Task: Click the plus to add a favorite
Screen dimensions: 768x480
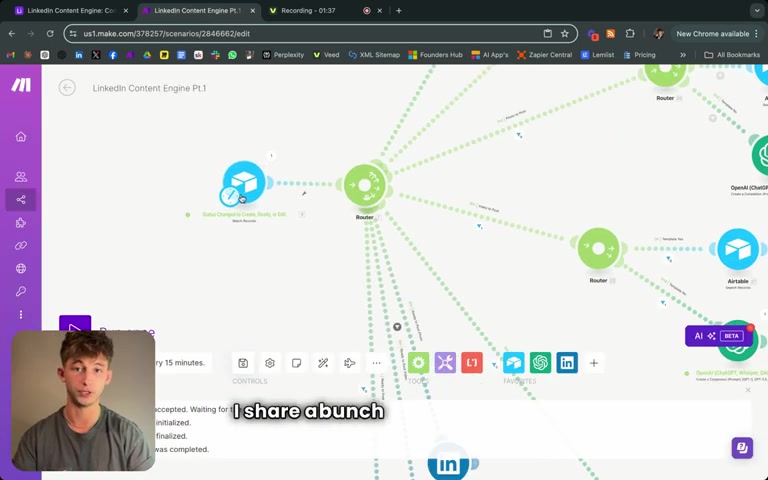Action: (594, 363)
